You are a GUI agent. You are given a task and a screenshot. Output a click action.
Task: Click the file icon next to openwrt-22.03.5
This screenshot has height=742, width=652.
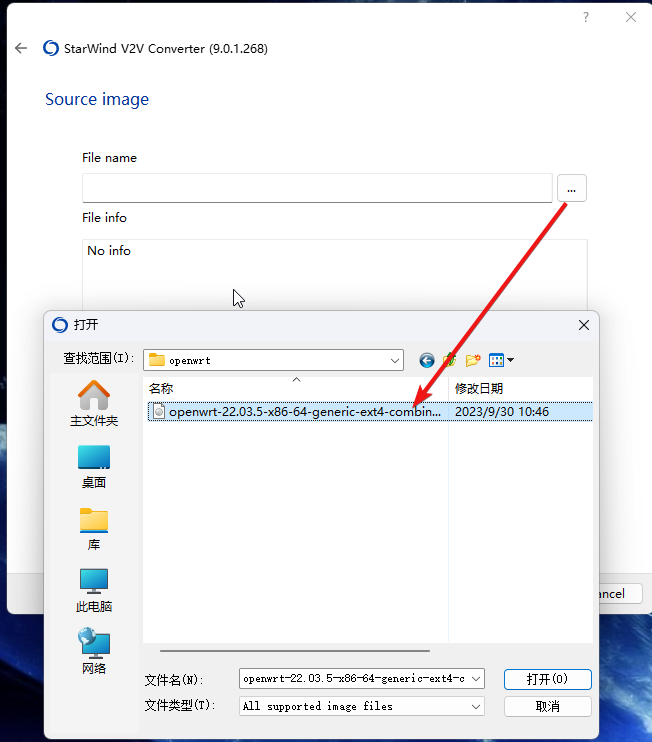click(159, 412)
